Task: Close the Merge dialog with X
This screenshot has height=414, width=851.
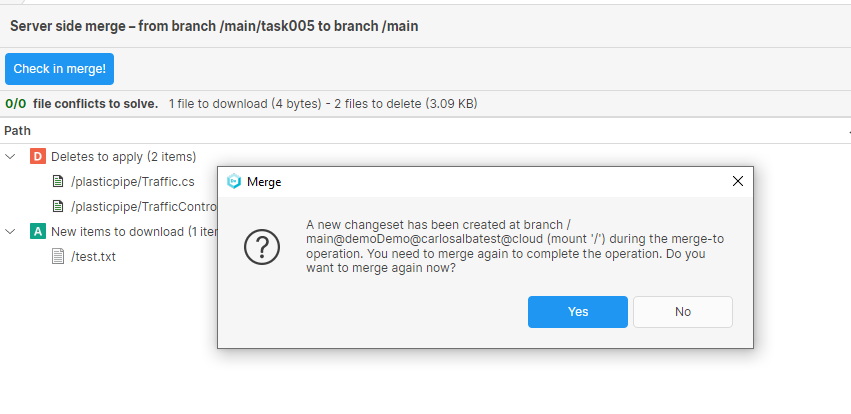Action: [738, 182]
